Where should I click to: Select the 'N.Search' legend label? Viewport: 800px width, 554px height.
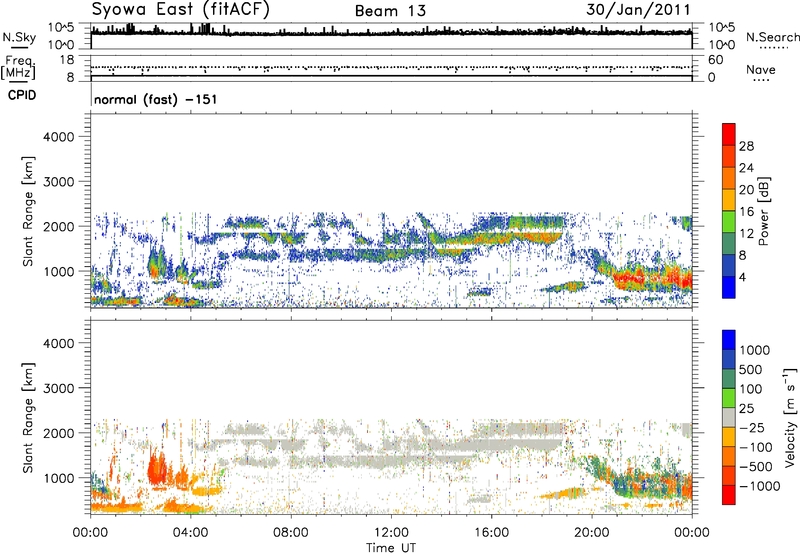click(x=772, y=37)
